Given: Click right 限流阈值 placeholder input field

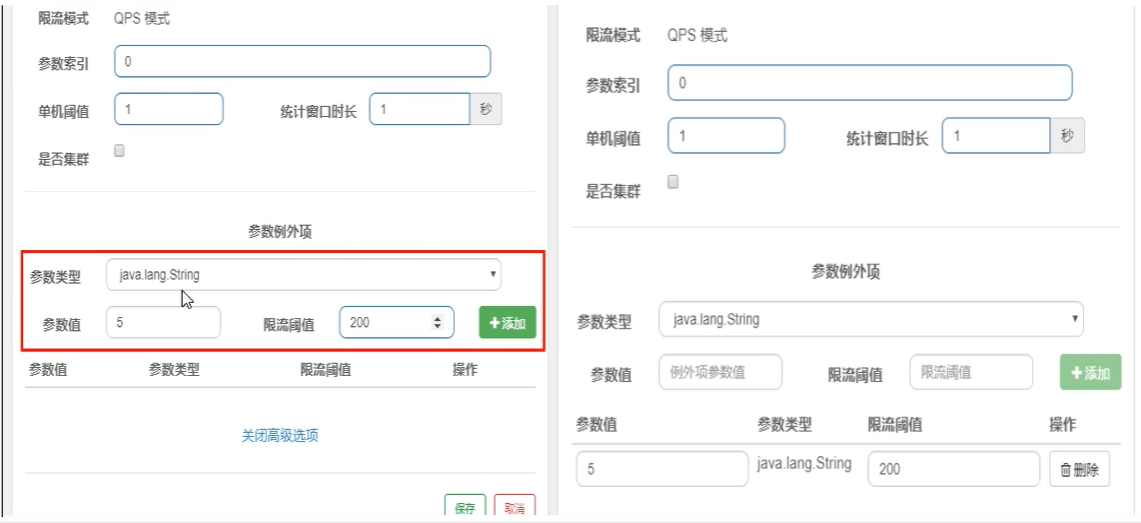Looking at the screenshot, I should [971, 372].
